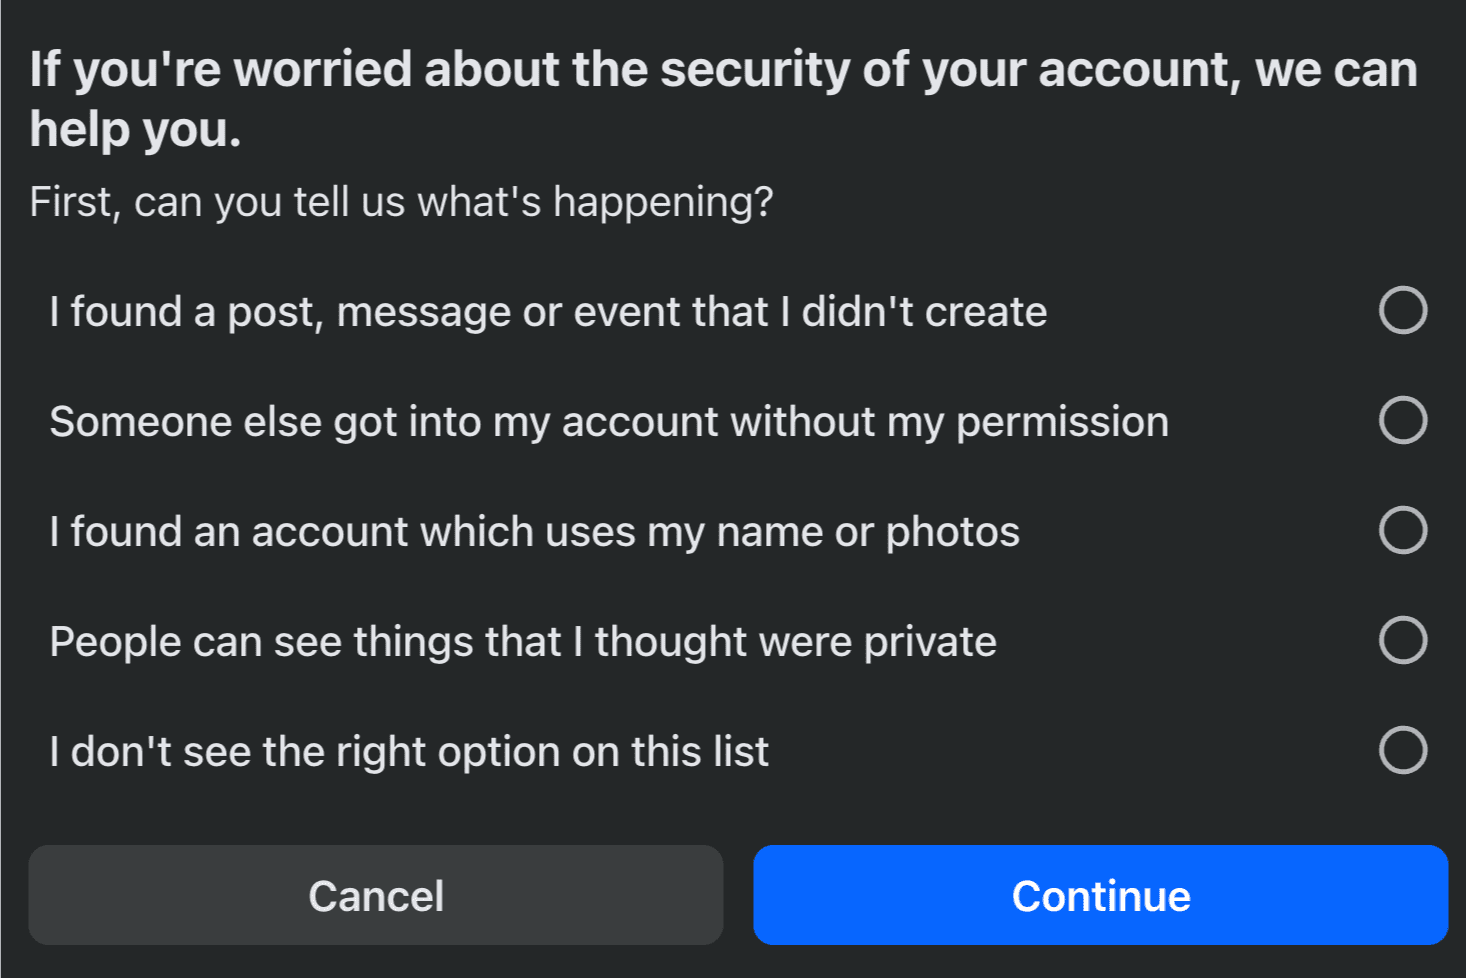
Task: Click the dialog heading about account security
Action: pyautogui.click(x=722, y=97)
